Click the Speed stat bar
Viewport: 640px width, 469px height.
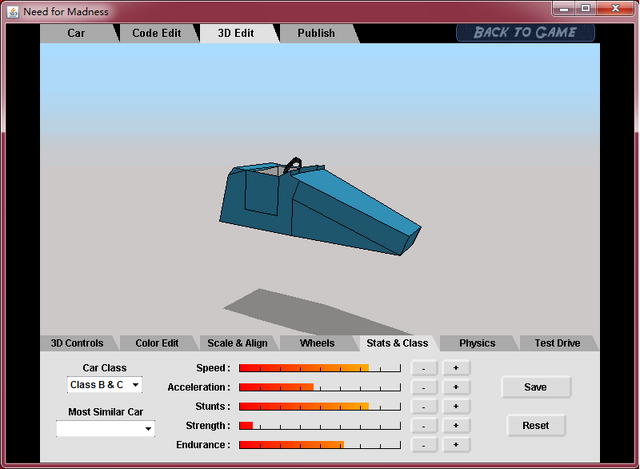(320, 368)
